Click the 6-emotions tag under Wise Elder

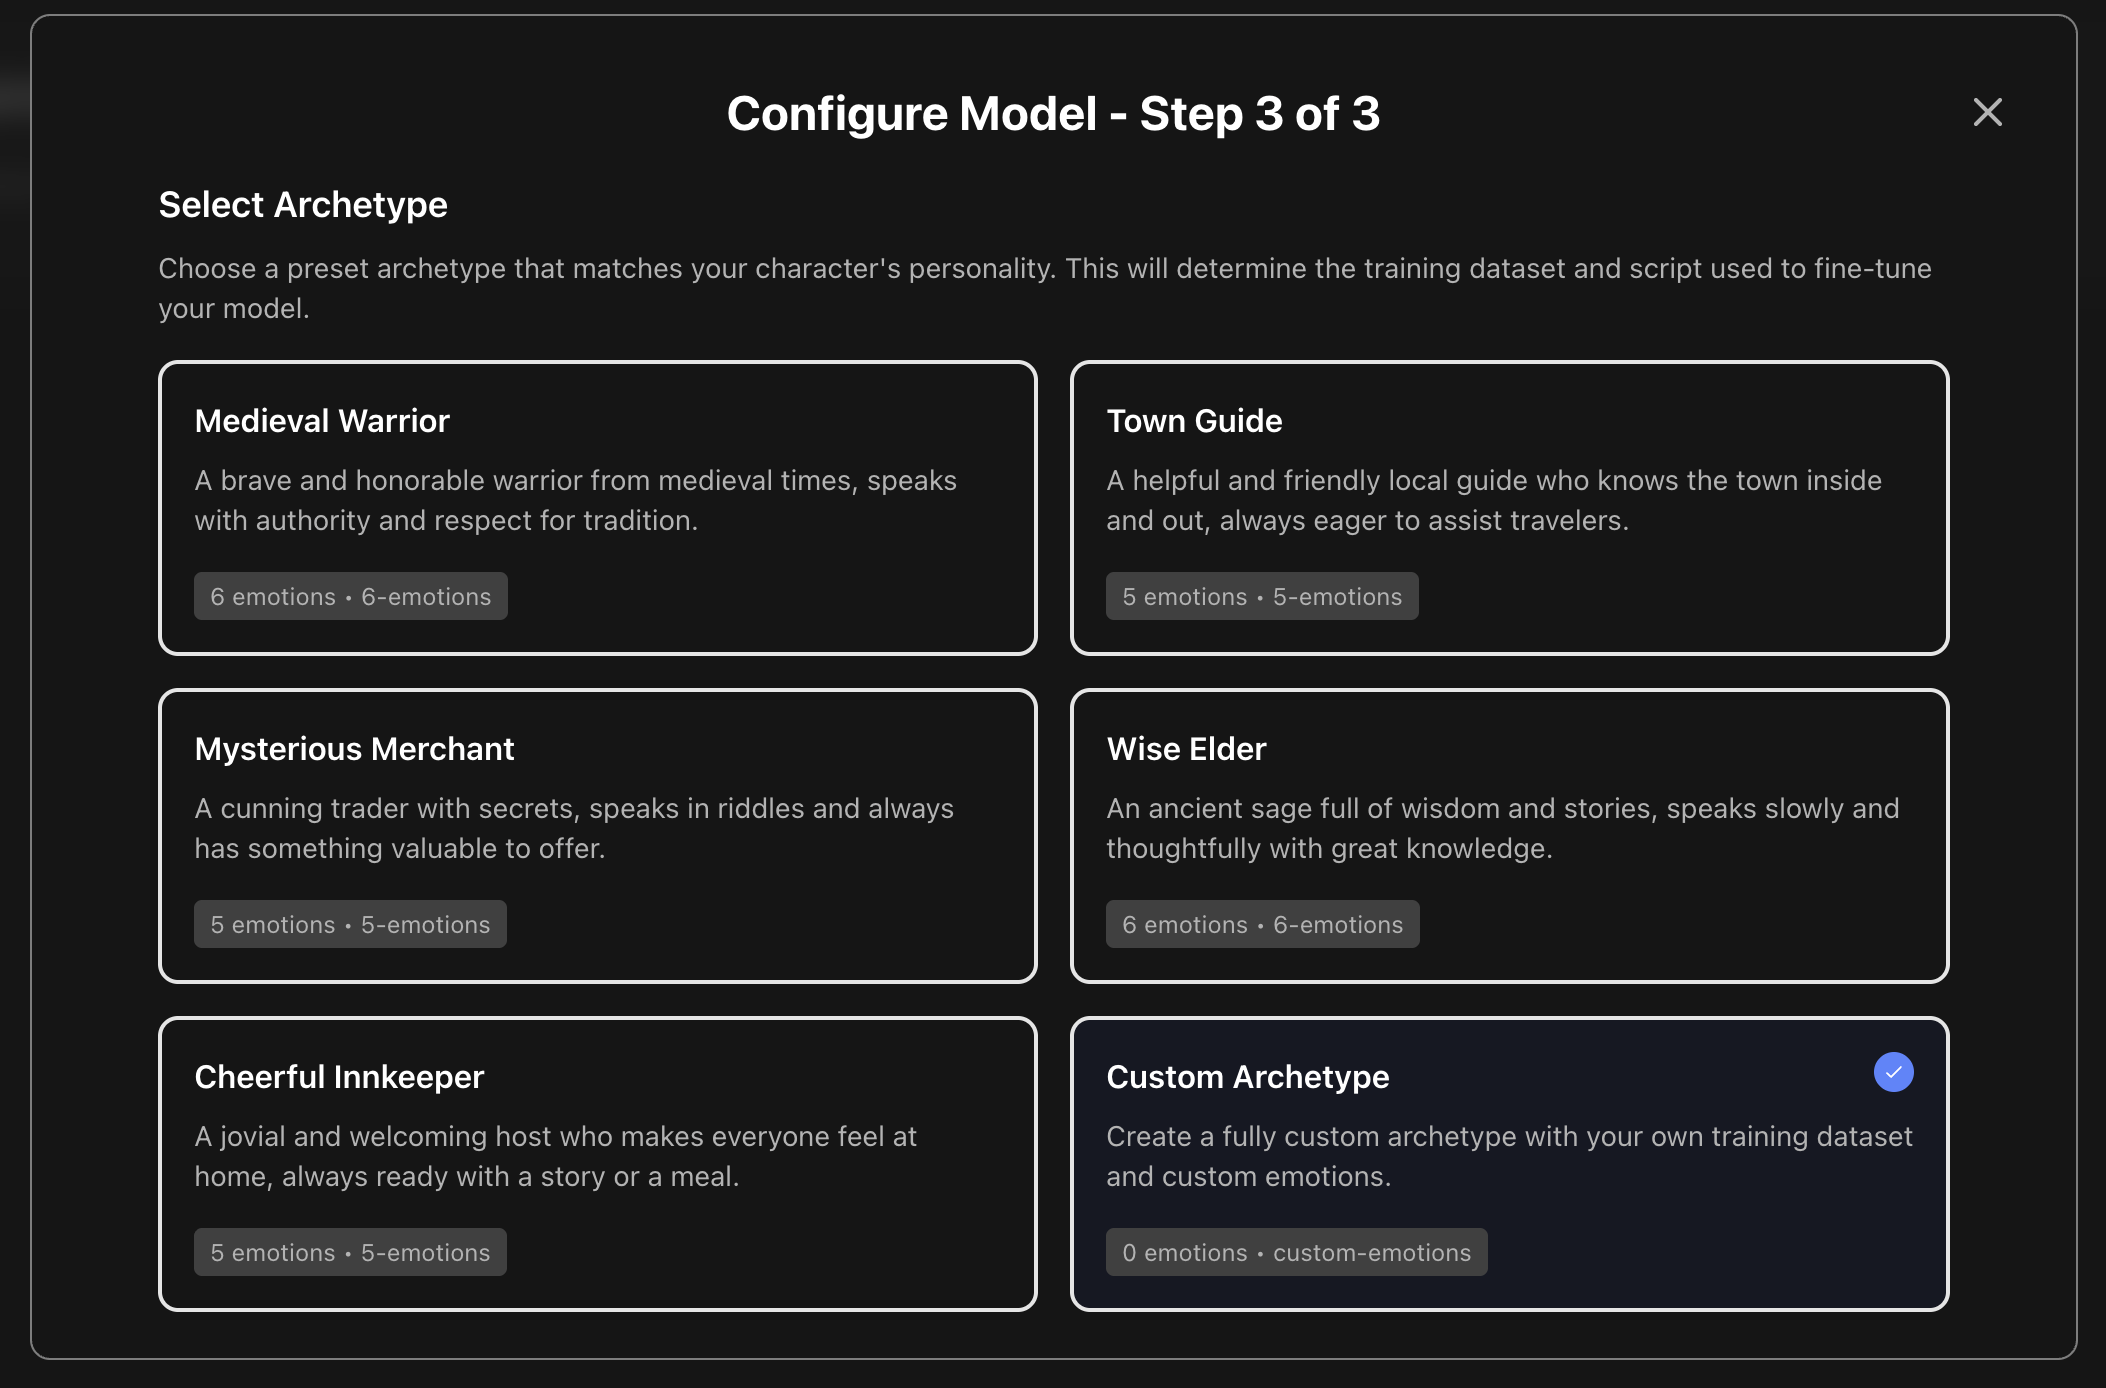[1262, 924]
